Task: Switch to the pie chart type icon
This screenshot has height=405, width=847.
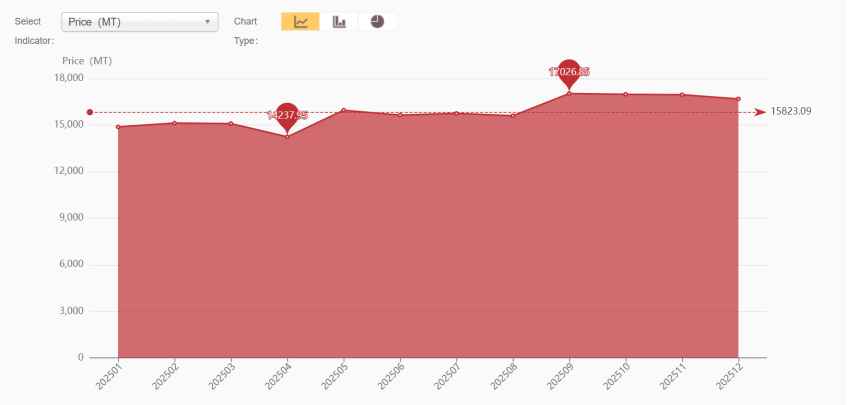Action: pyautogui.click(x=377, y=22)
